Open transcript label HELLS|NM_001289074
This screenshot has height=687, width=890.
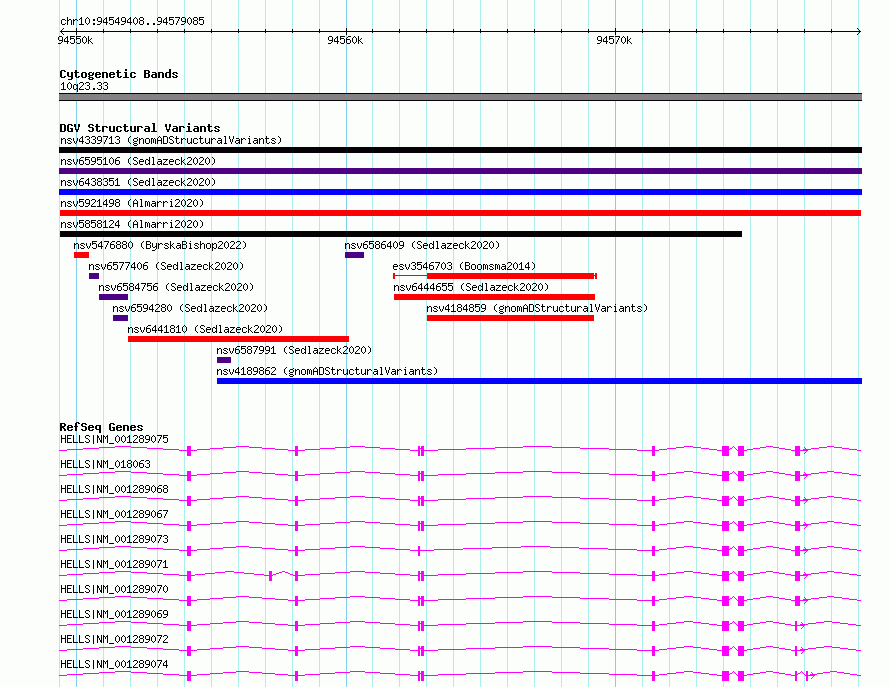click(x=114, y=664)
